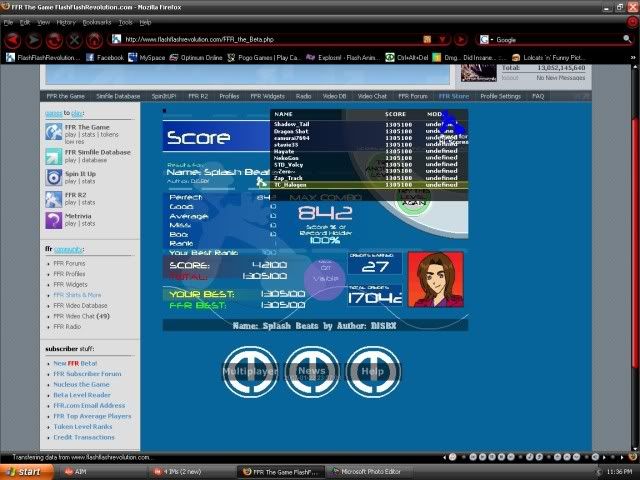Open the History menu

(66, 21)
